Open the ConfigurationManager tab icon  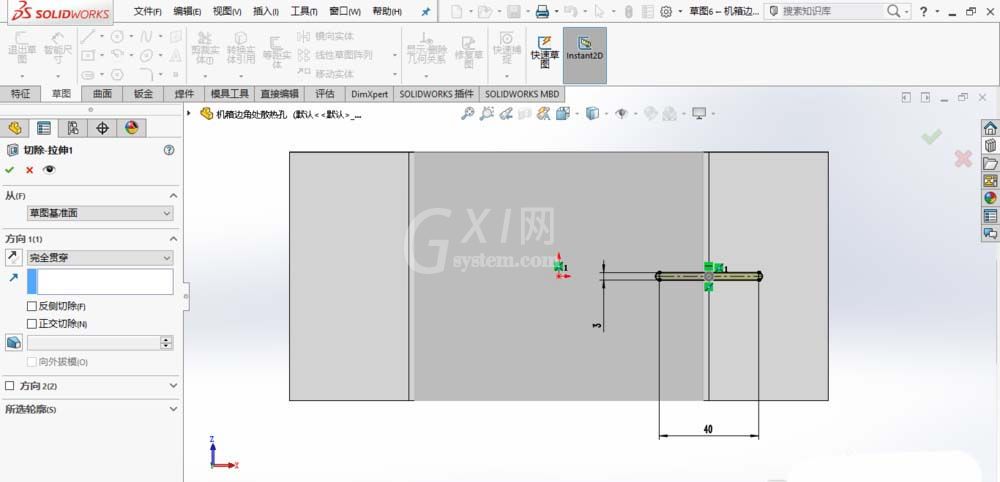click(x=73, y=128)
